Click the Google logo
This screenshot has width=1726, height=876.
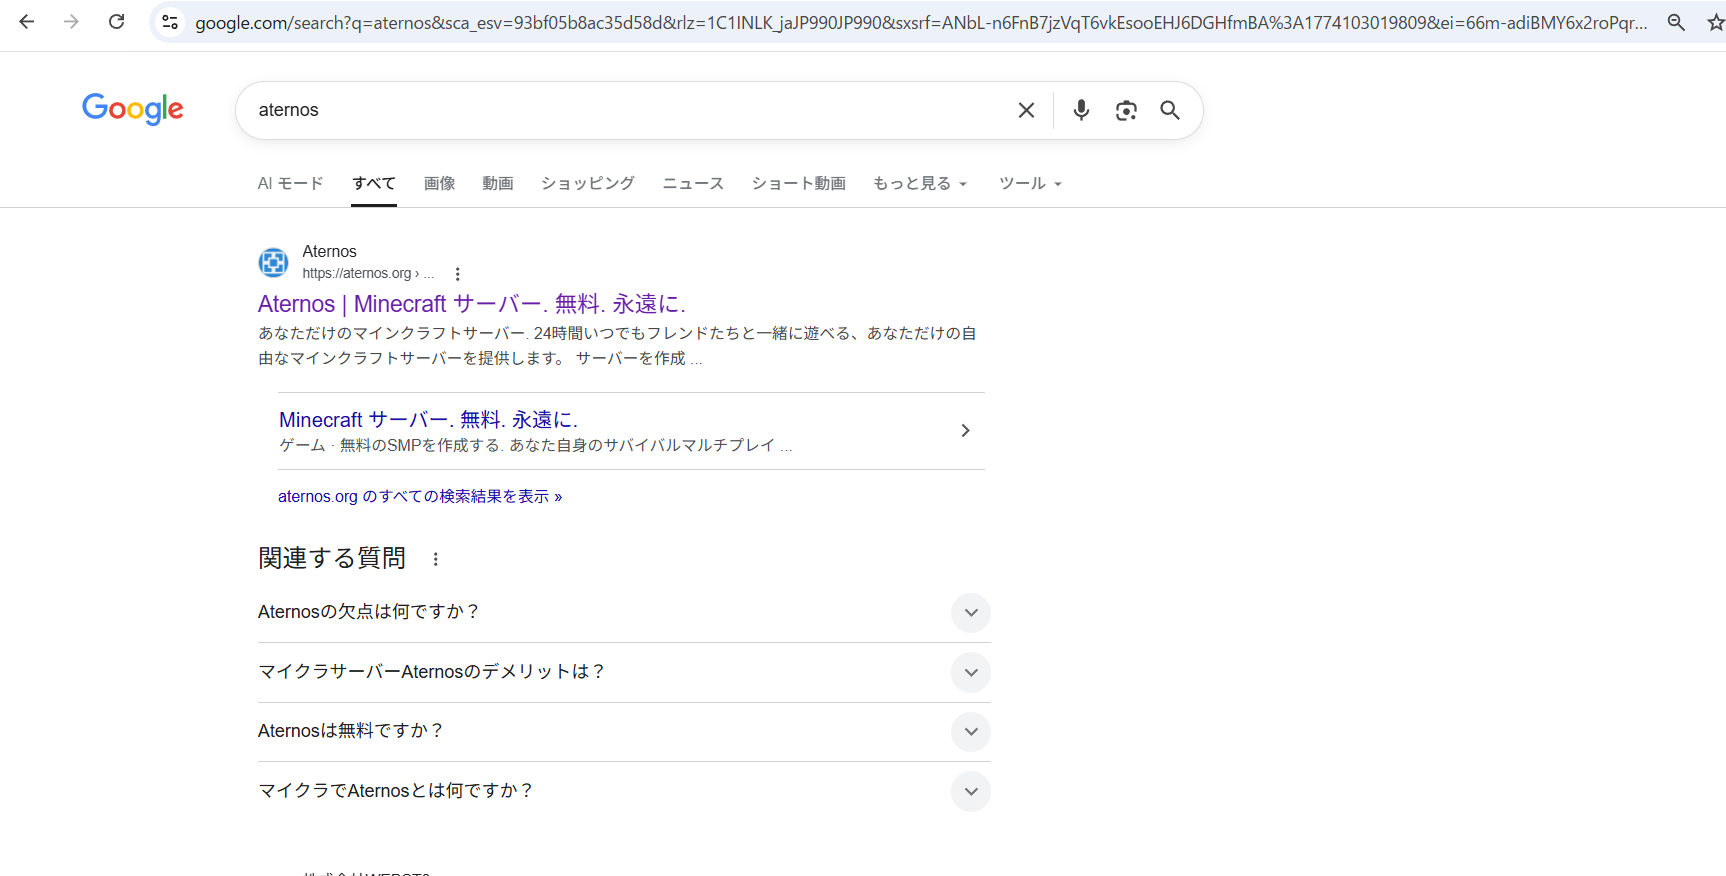pyautogui.click(x=133, y=109)
